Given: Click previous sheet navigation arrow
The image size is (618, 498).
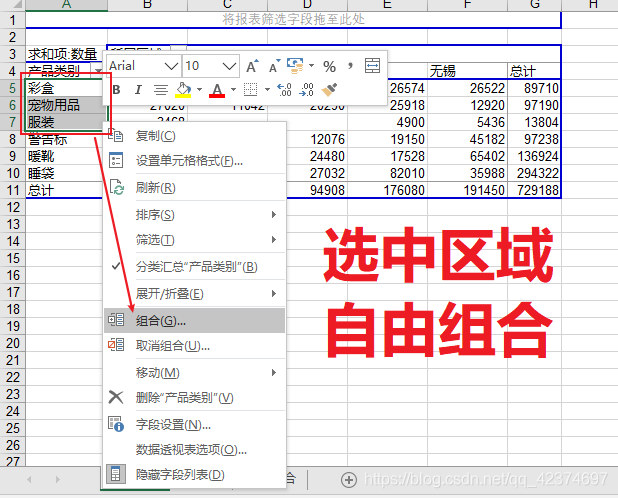Looking at the screenshot, I should pos(29,479).
